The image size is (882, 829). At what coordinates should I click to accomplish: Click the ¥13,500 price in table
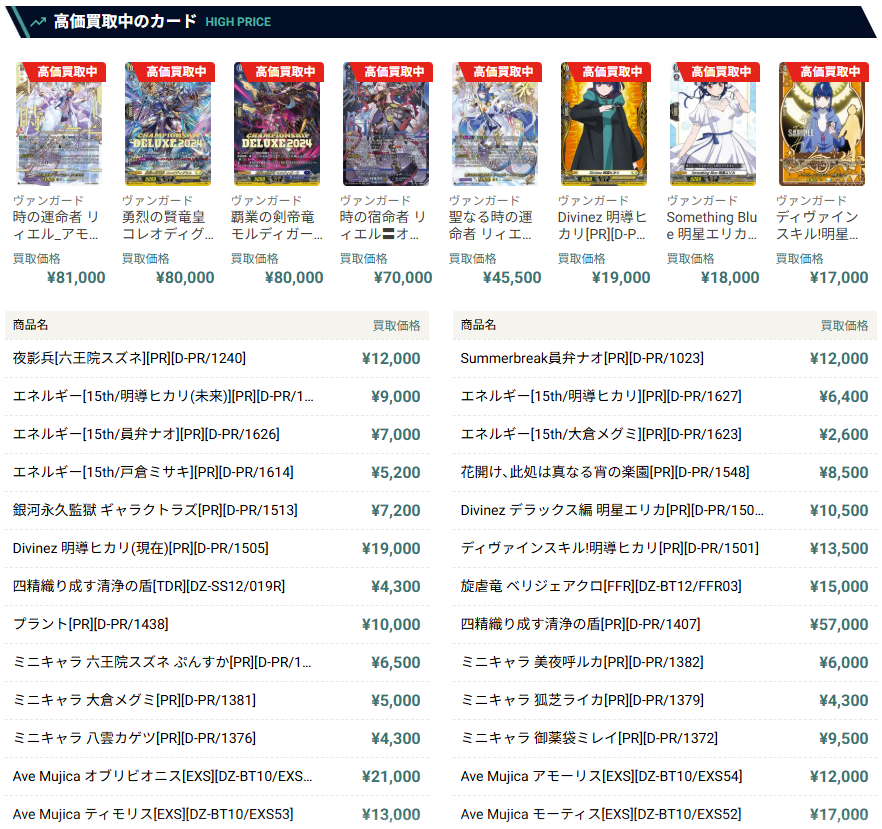click(839, 548)
